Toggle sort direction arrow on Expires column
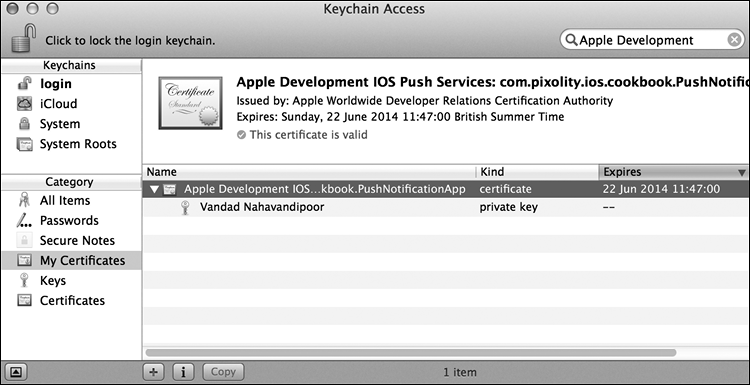Screen dimensions: 750x386 click(x=741, y=172)
